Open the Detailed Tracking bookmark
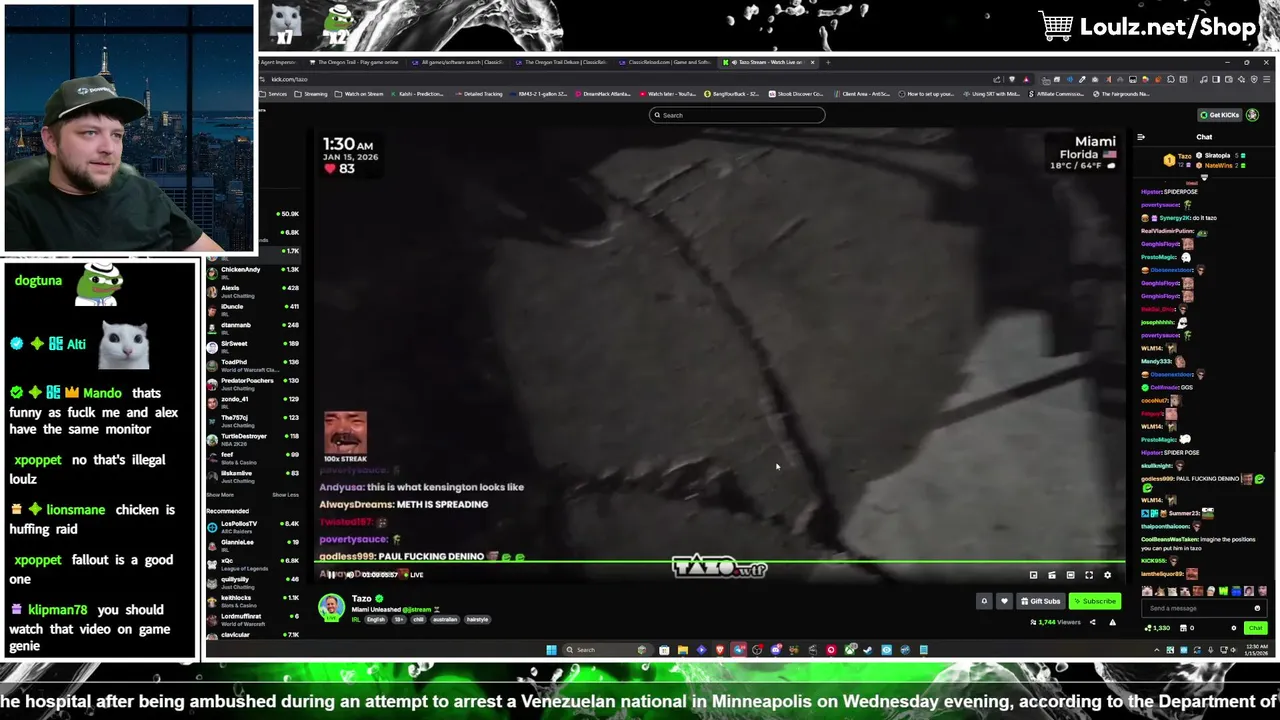The height and width of the screenshot is (720, 1280). pyautogui.click(x=479, y=94)
